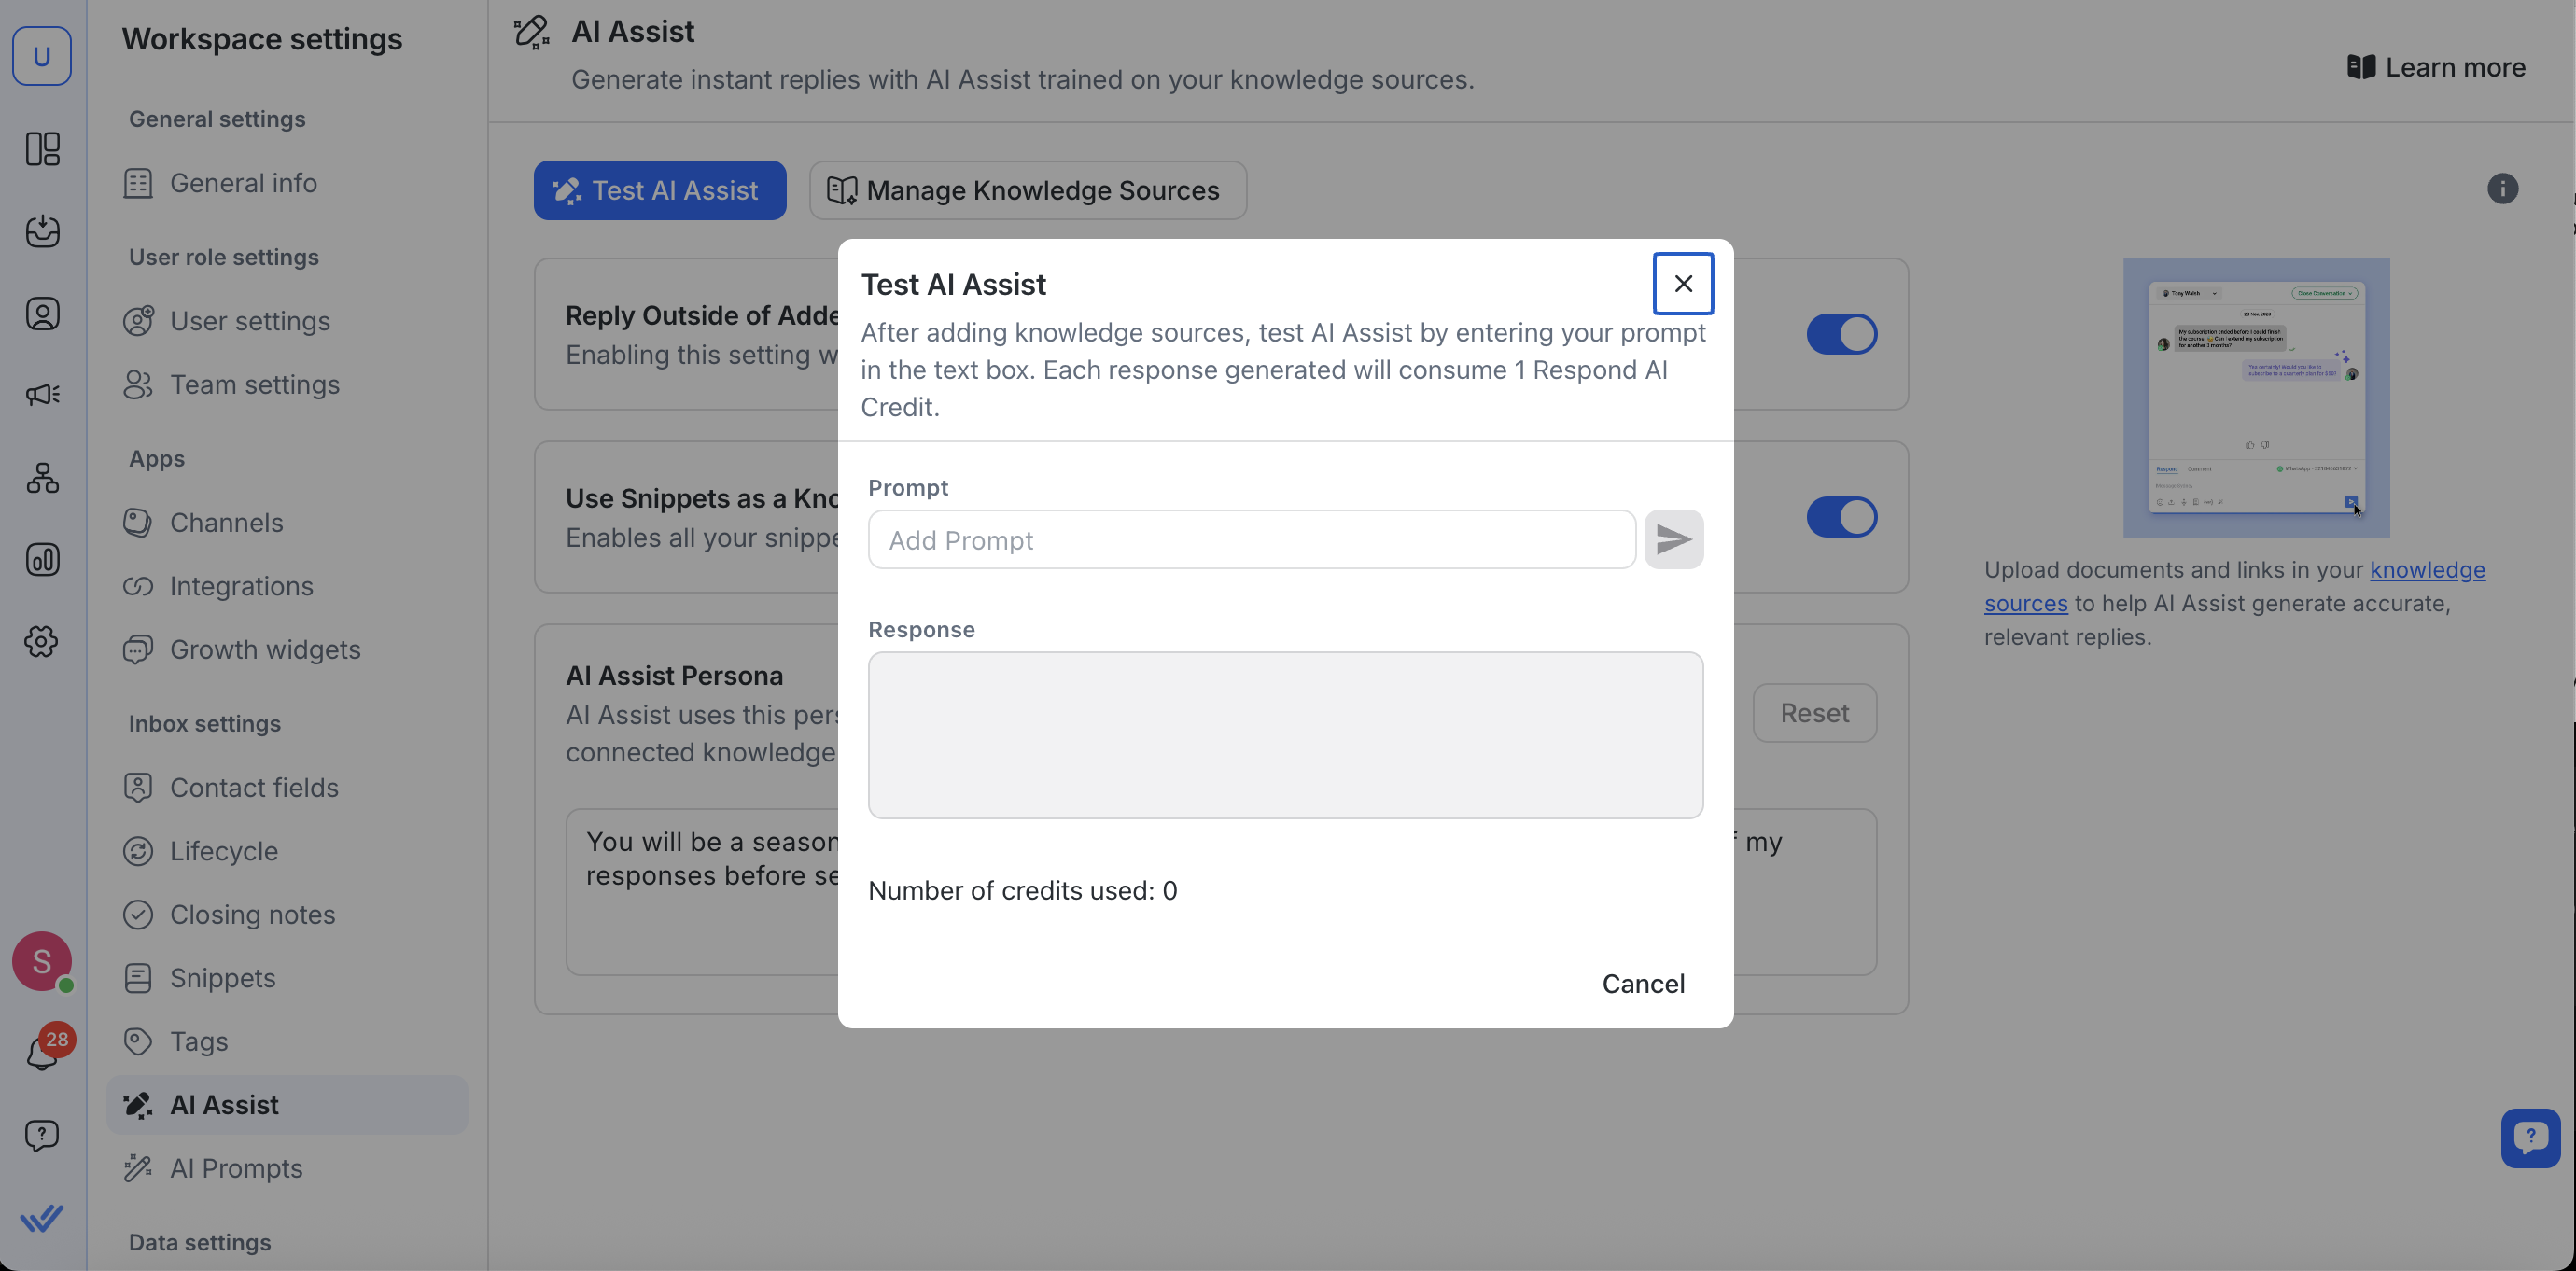
Task: Open Workflows icon in left rail
Action: [x=42, y=478]
